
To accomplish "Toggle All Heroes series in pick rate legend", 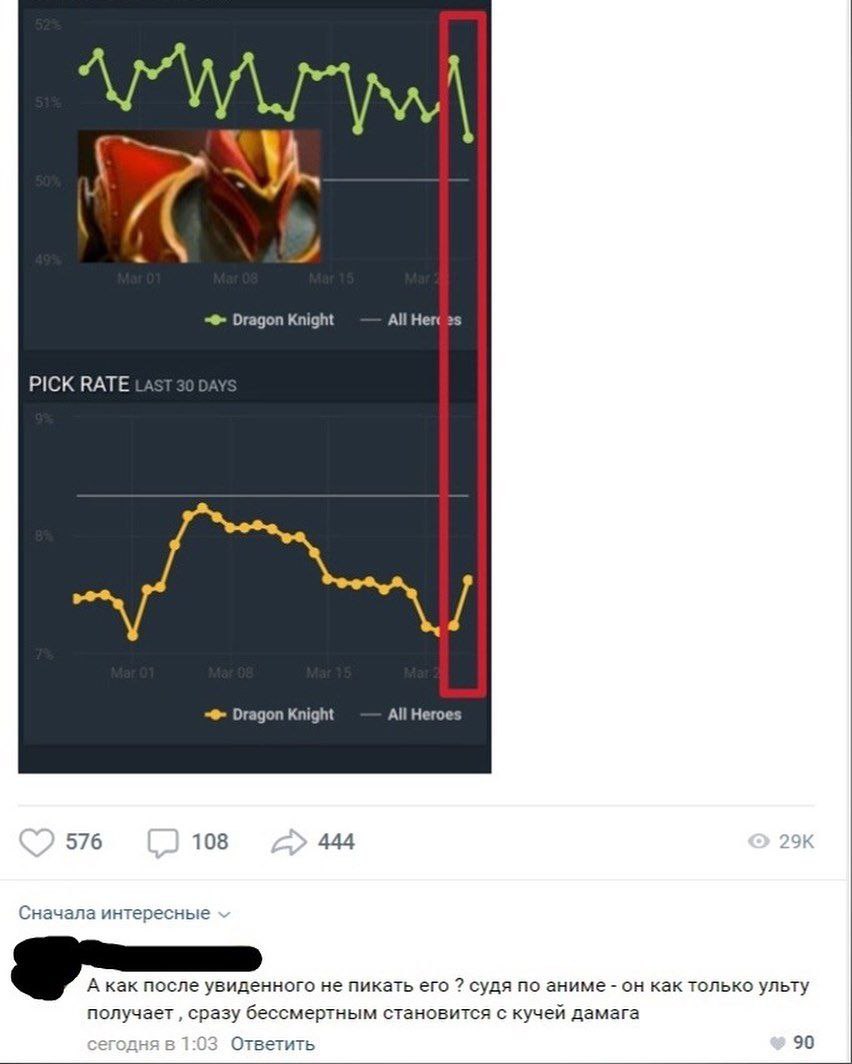I will point(411,715).
